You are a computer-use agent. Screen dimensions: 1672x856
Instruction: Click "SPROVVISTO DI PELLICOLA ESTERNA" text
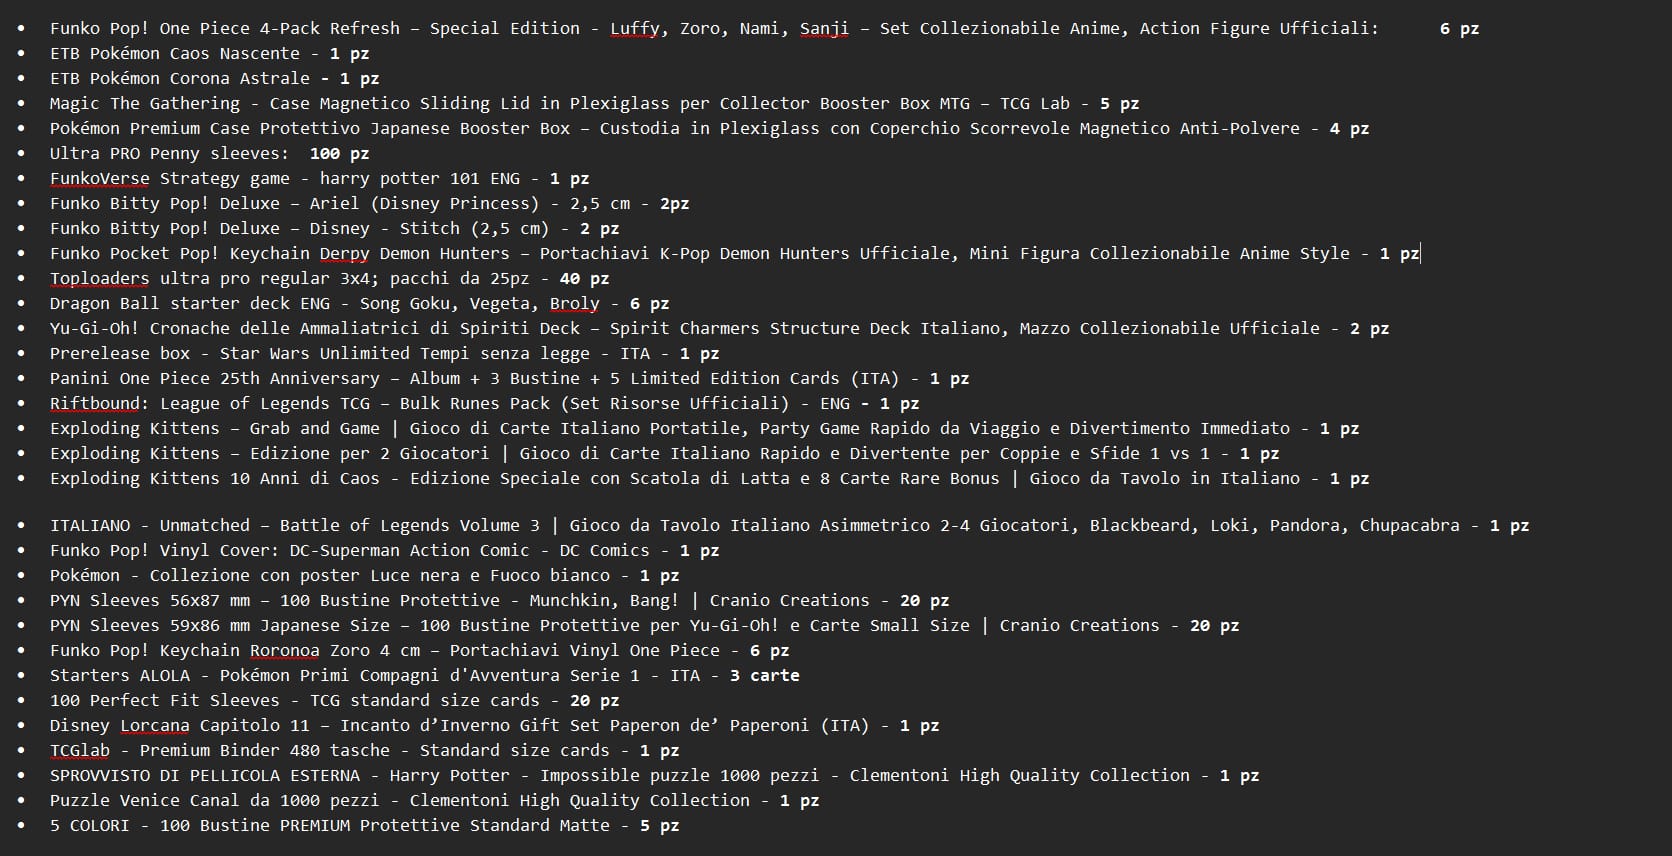tap(205, 776)
